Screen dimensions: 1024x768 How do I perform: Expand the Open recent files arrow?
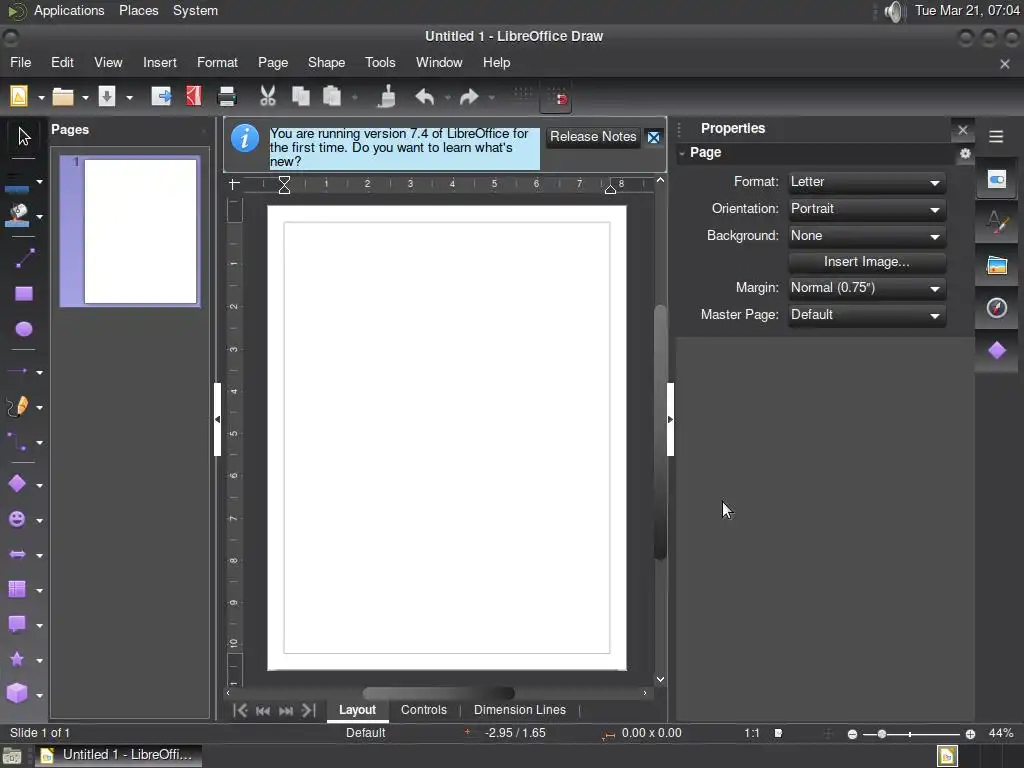85,98
